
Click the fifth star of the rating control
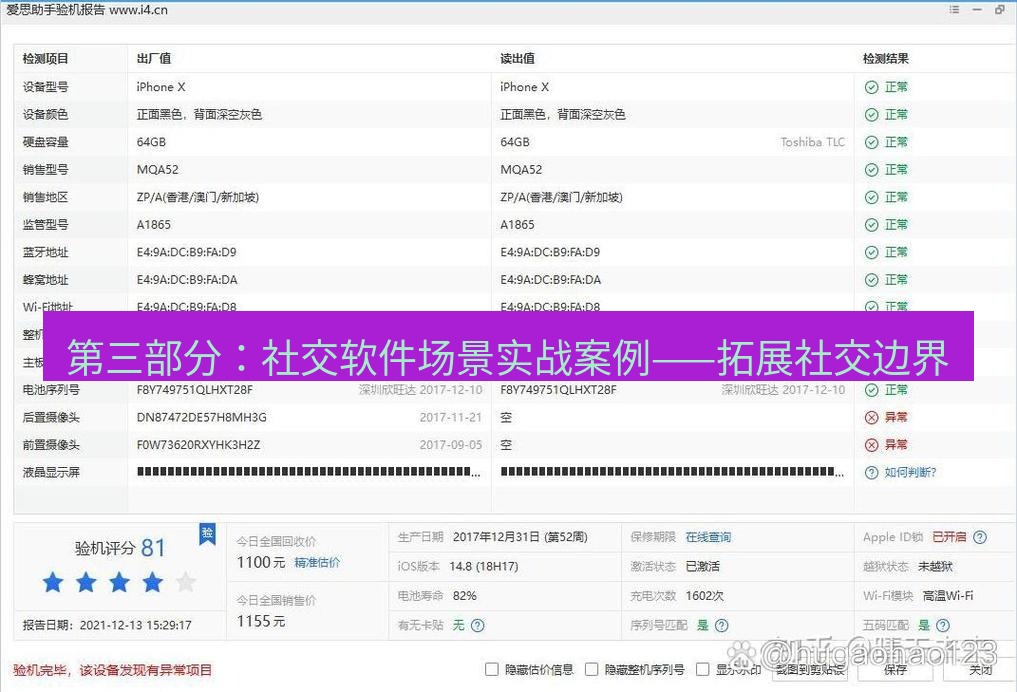(186, 582)
